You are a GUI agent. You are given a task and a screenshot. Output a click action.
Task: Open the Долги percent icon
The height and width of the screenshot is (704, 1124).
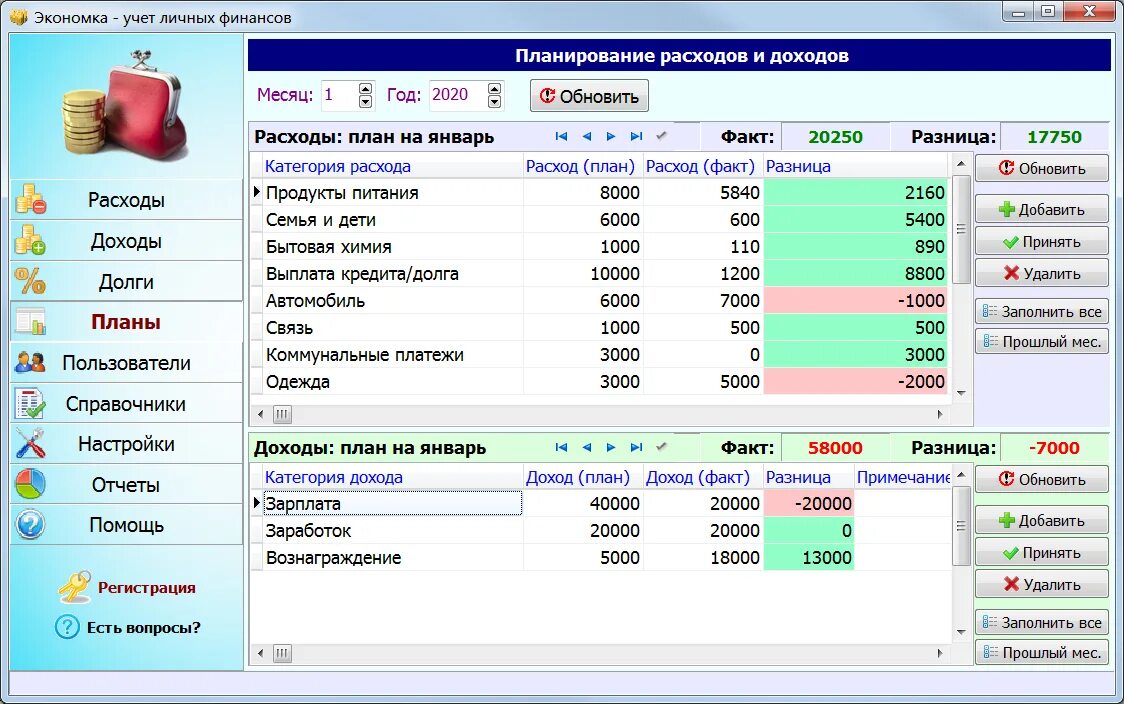30,281
